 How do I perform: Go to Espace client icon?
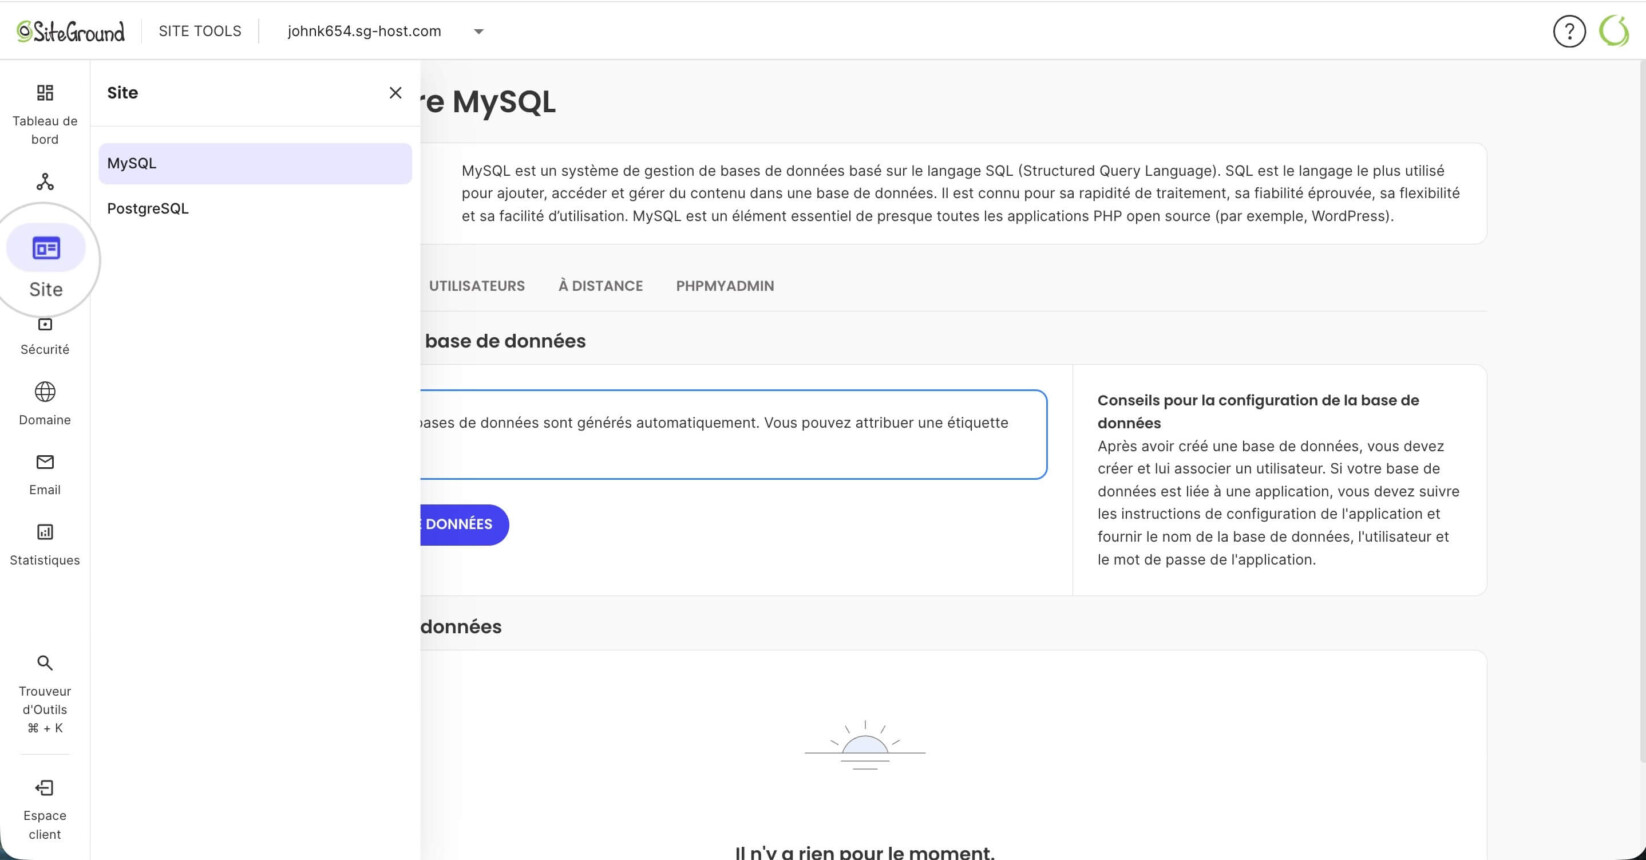click(x=45, y=788)
